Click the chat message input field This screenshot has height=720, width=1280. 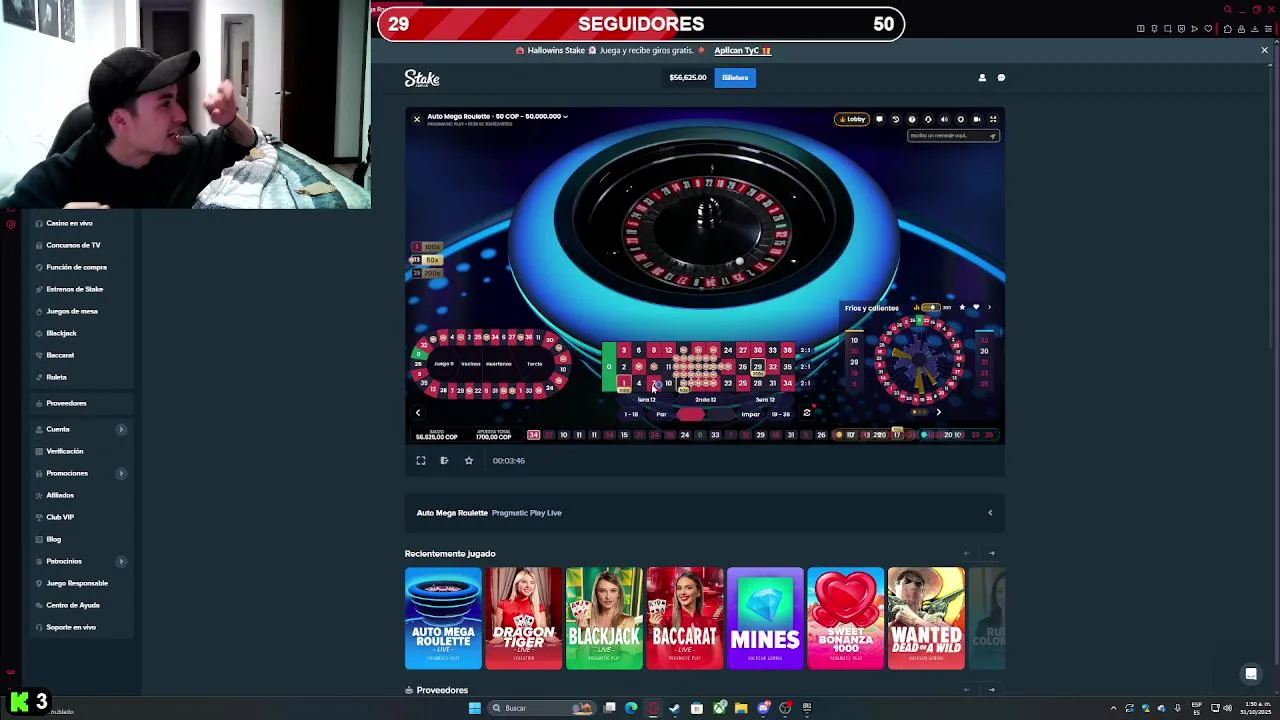pos(953,136)
